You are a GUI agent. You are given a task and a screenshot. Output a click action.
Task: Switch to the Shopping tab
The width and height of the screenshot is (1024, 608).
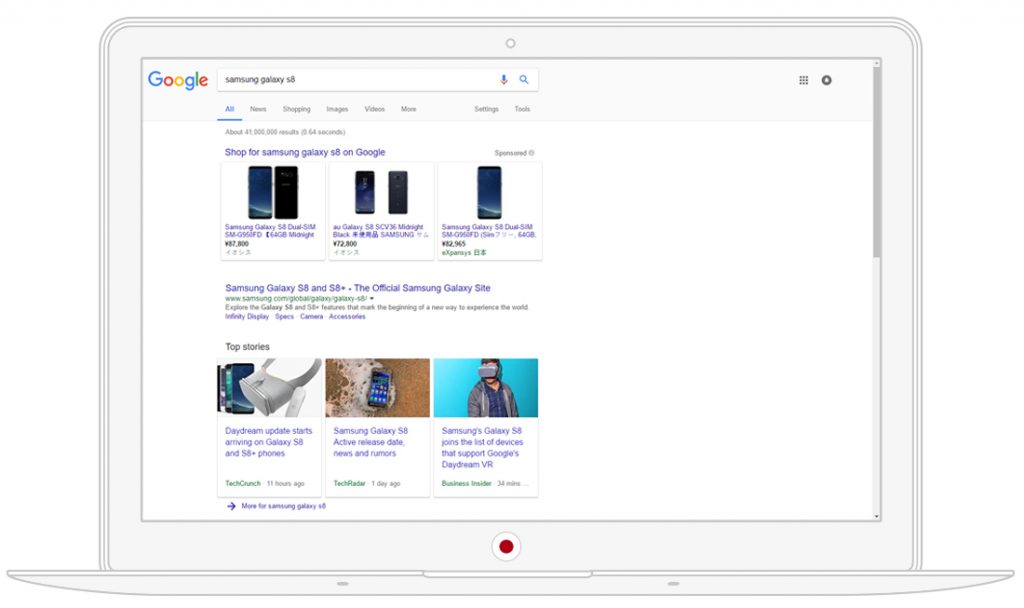296,109
